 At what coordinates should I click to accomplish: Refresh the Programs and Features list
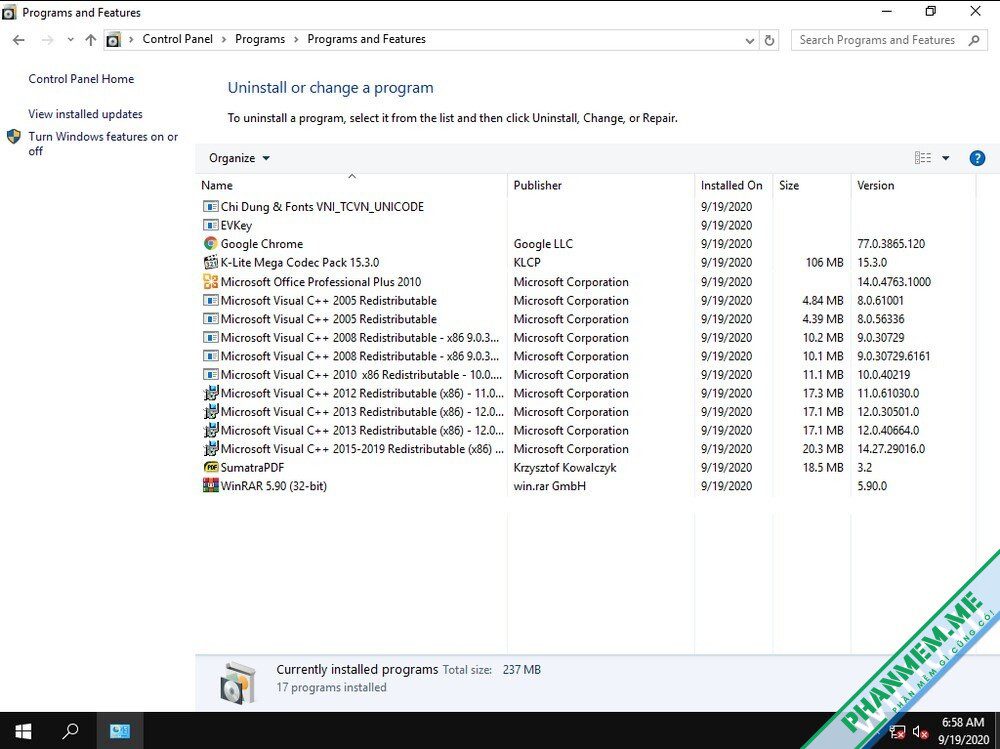pos(770,40)
